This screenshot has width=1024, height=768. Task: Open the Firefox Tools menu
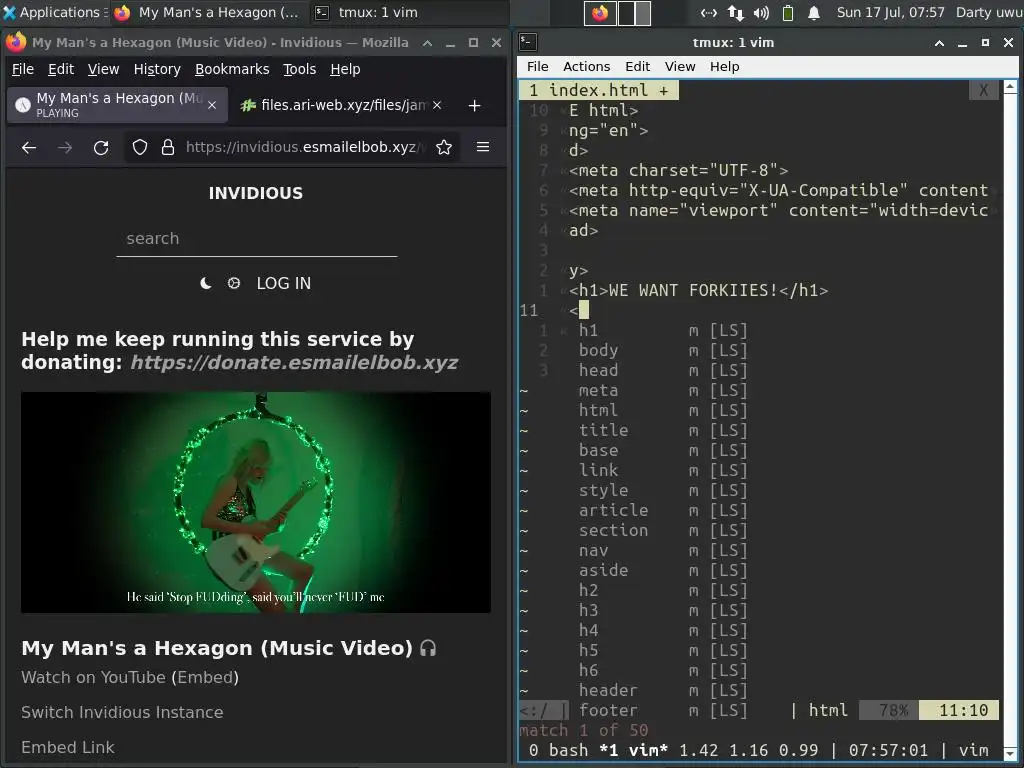coord(299,69)
